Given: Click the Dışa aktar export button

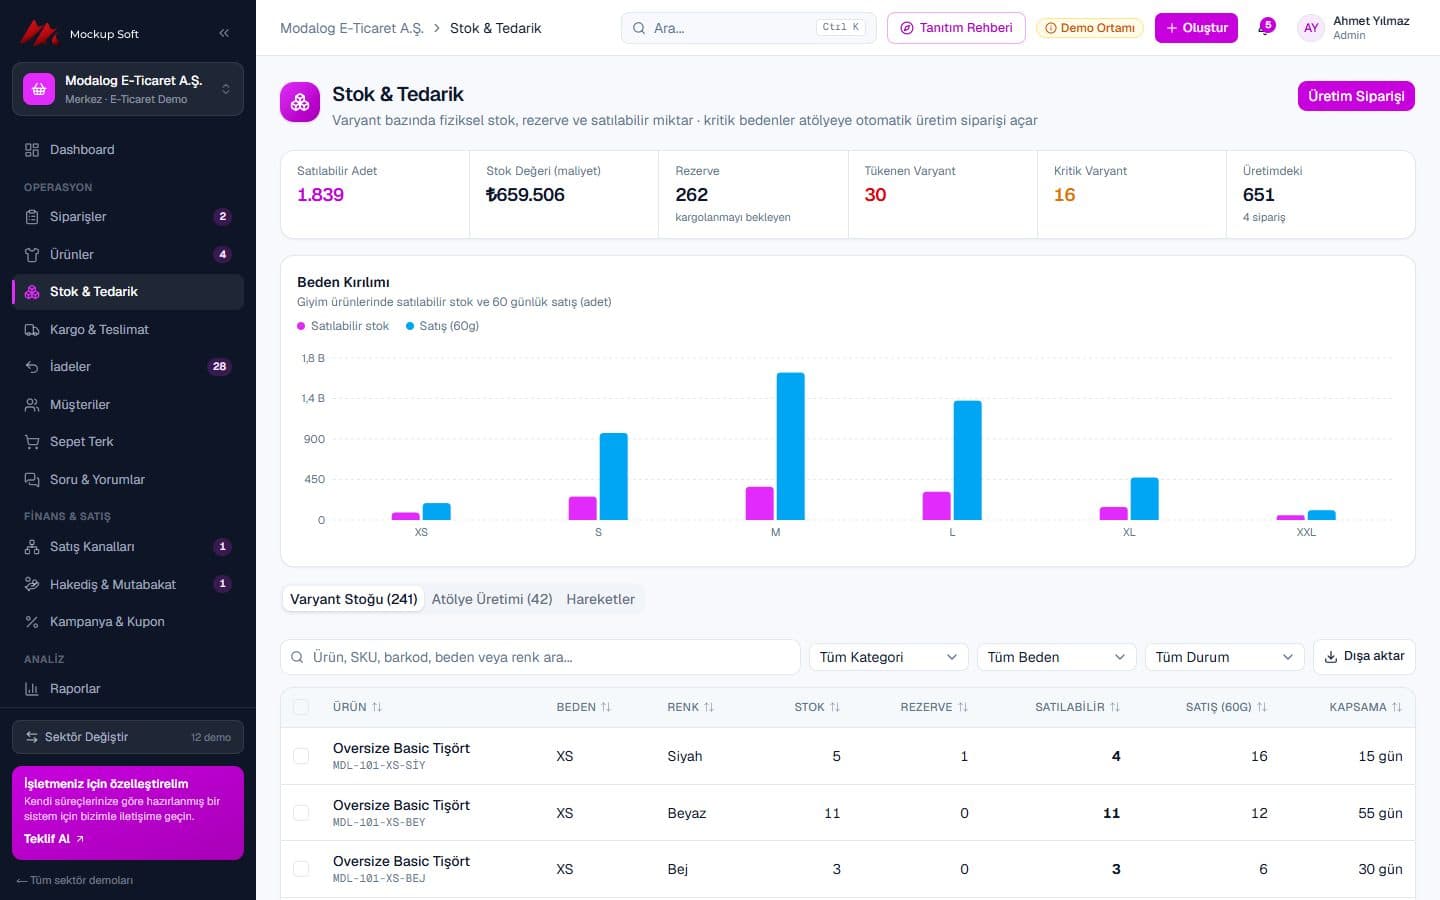Looking at the screenshot, I should pyautogui.click(x=1364, y=656).
